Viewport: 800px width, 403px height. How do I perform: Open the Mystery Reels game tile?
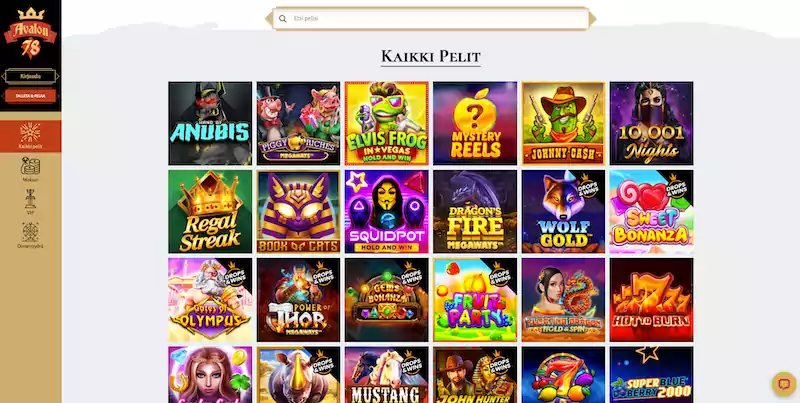pyautogui.click(x=475, y=123)
